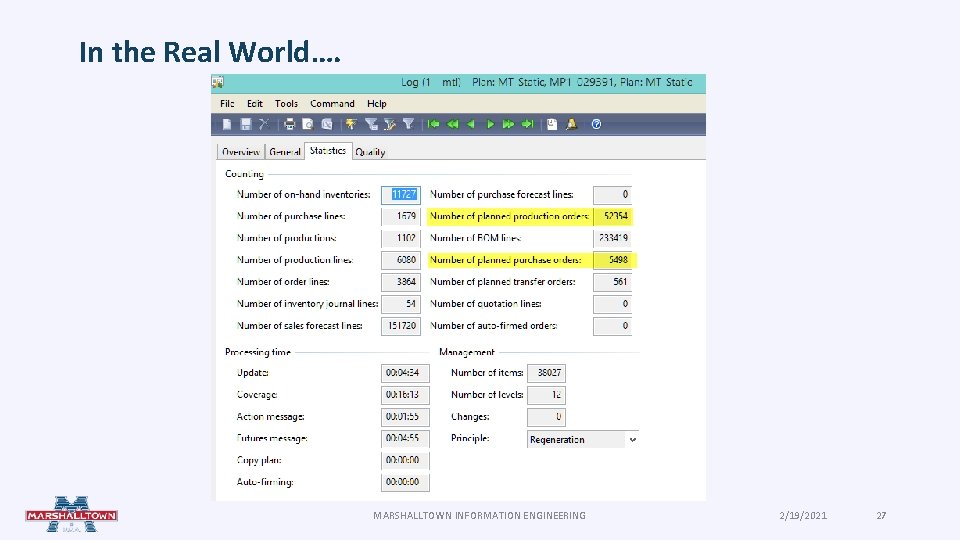Click Copy plan time field
The width and height of the screenshot is (960, 540).
coord(405,460)
